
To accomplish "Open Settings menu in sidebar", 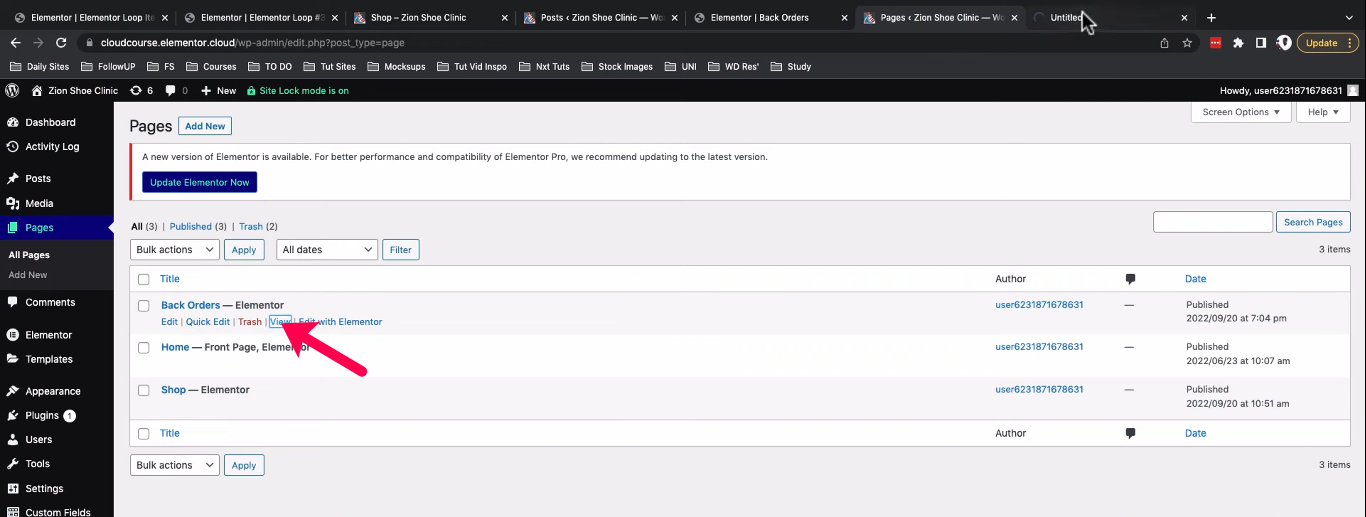I will 44,488.
